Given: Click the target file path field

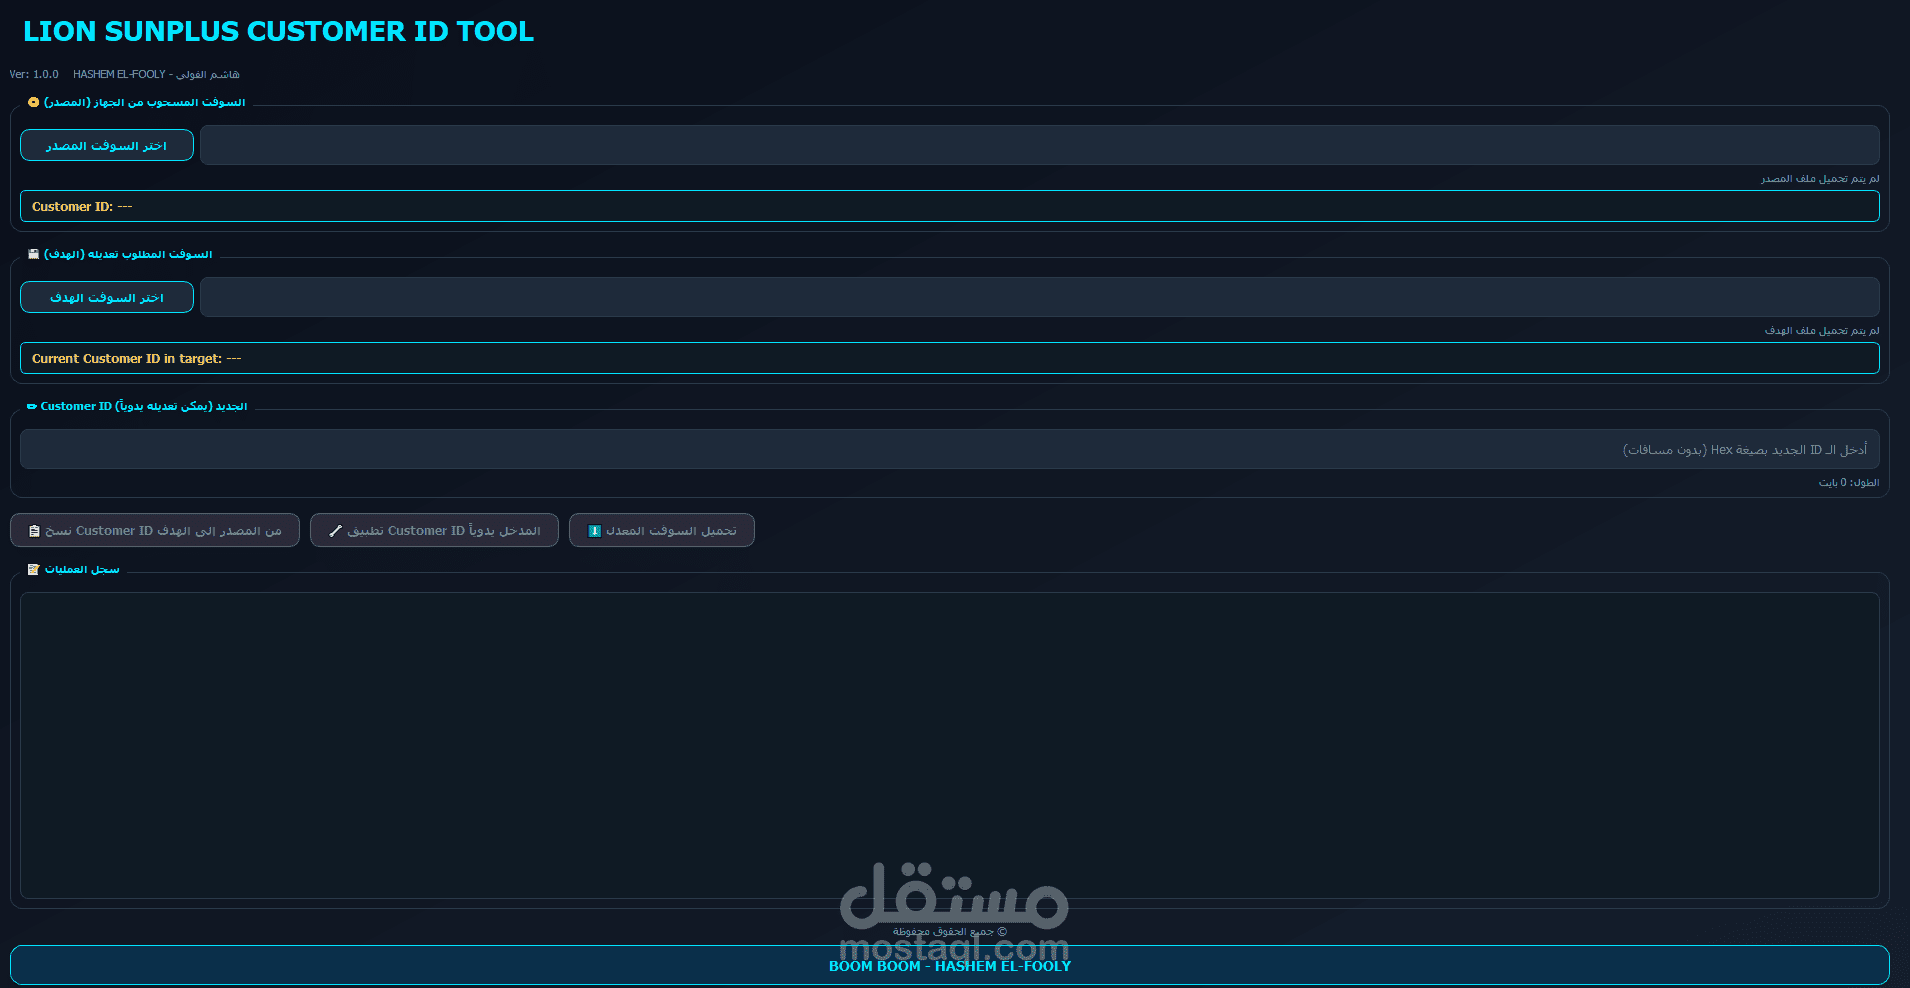Looking at the screenshot, I should pyautogui.click(x=1039, y=297).
